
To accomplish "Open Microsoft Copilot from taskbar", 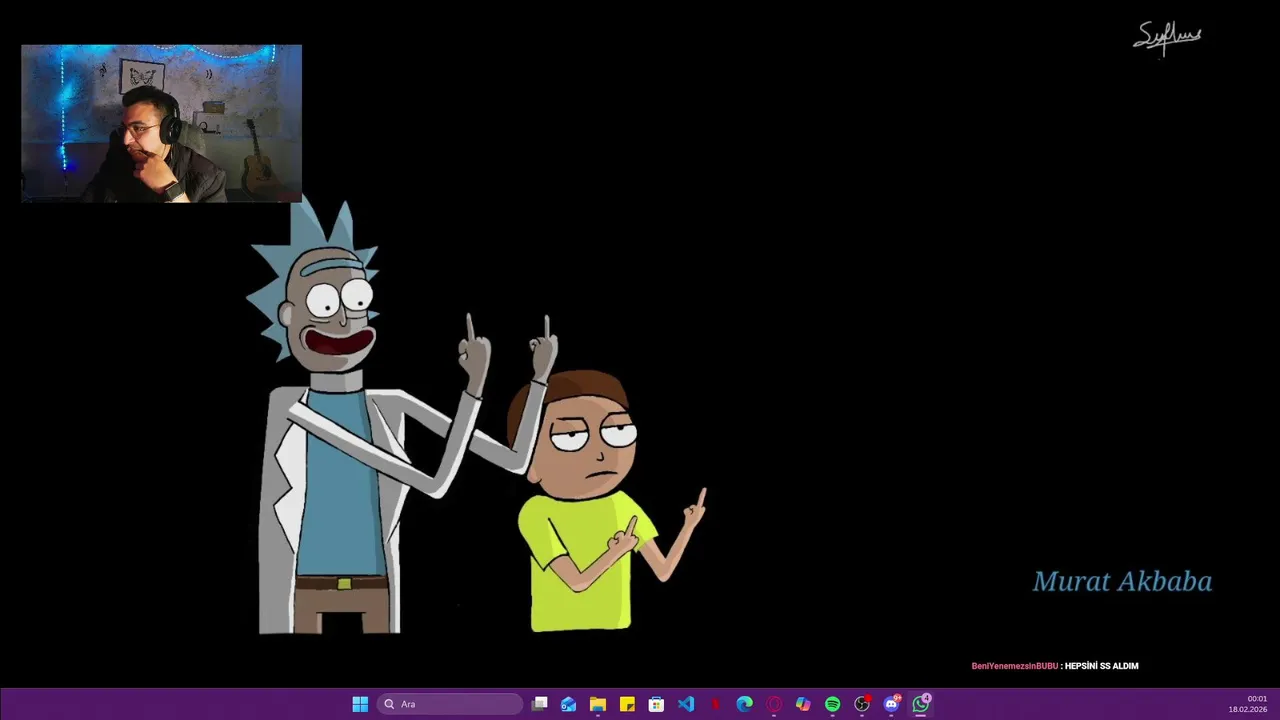I will click(x=803, y=704).
